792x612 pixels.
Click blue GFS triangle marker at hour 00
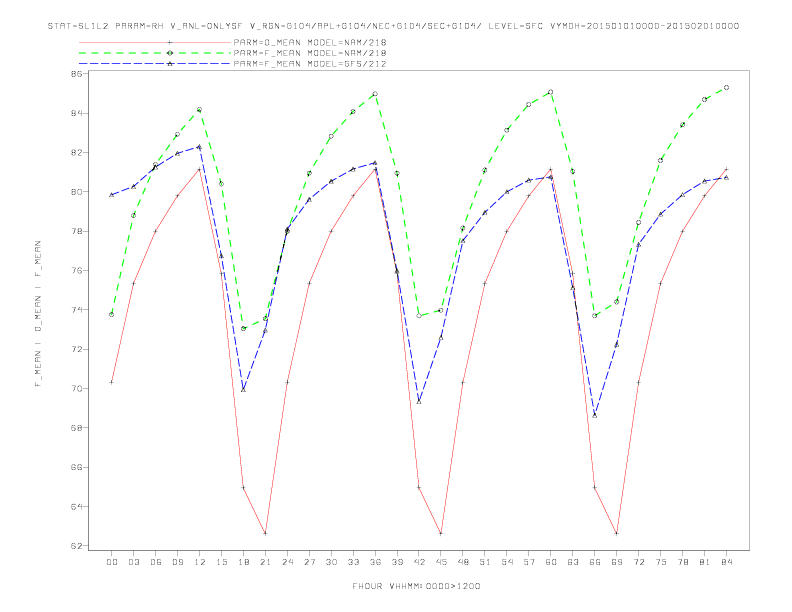pos(112,194)
